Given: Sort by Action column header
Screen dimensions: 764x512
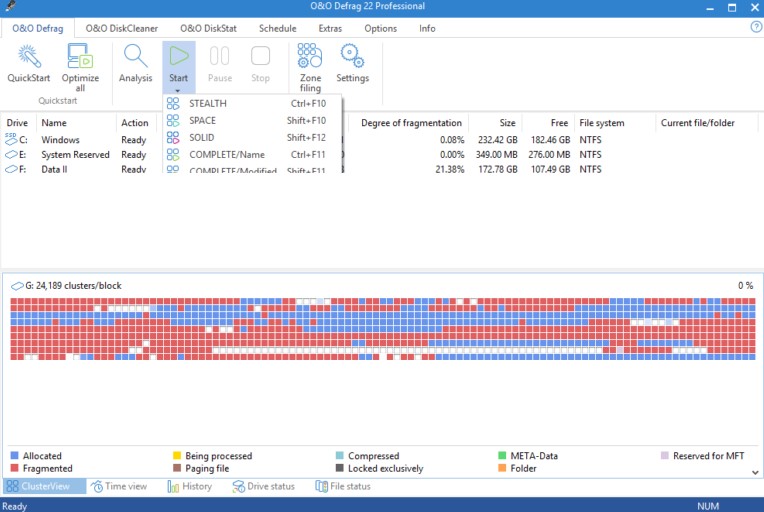Looking at the screenshot, I should (135, 123).
